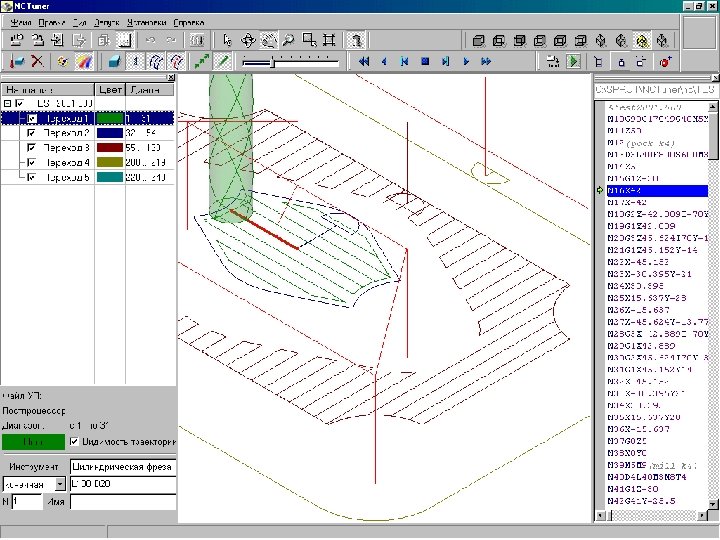Viewport: 720px width, 540px height.
Task: Click the zoom magnifier tool icon
Action: coord(288,40)
